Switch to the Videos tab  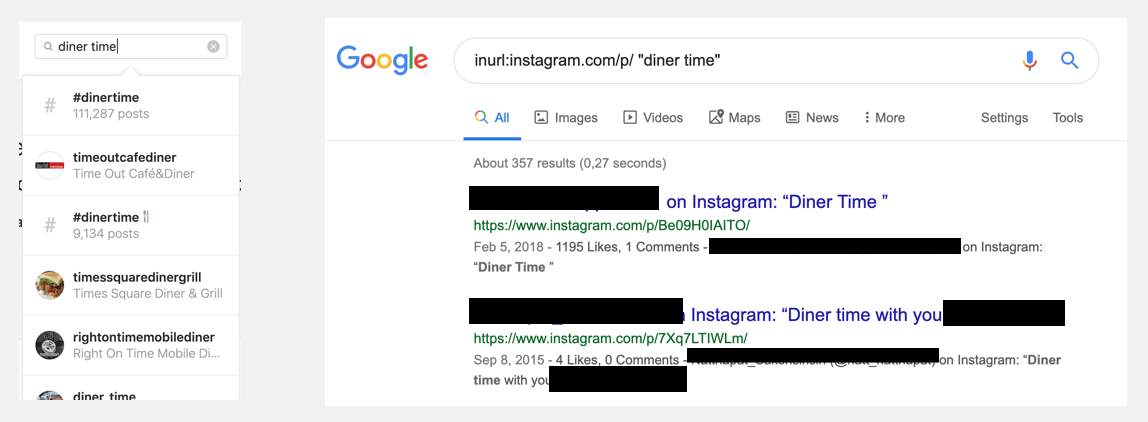652,117
